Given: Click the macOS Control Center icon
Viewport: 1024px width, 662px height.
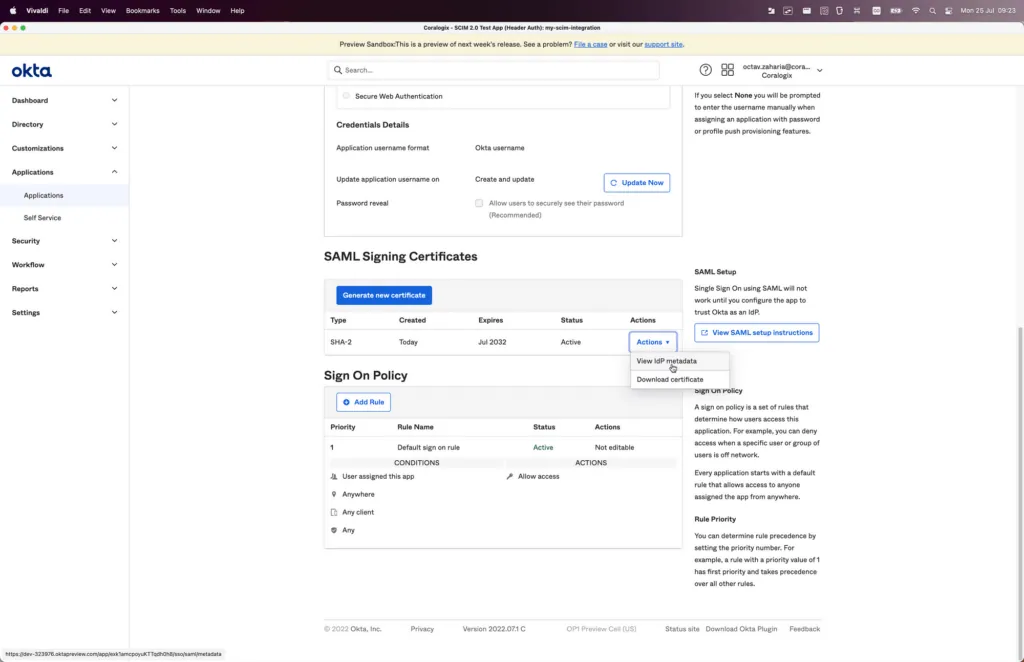Looking at the screenshot, I should point(948,10).
